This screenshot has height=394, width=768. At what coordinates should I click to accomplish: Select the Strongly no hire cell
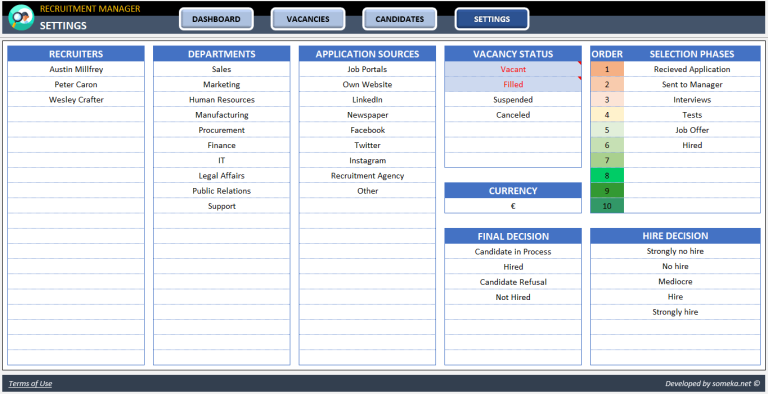click(675, 251)
